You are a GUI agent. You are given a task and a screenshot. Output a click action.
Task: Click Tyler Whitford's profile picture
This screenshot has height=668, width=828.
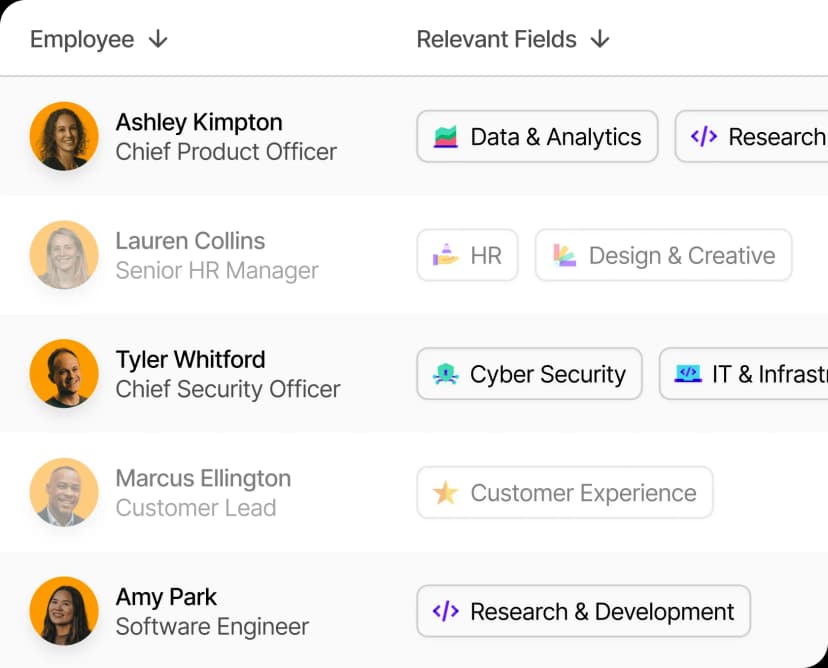coord(64,374)
